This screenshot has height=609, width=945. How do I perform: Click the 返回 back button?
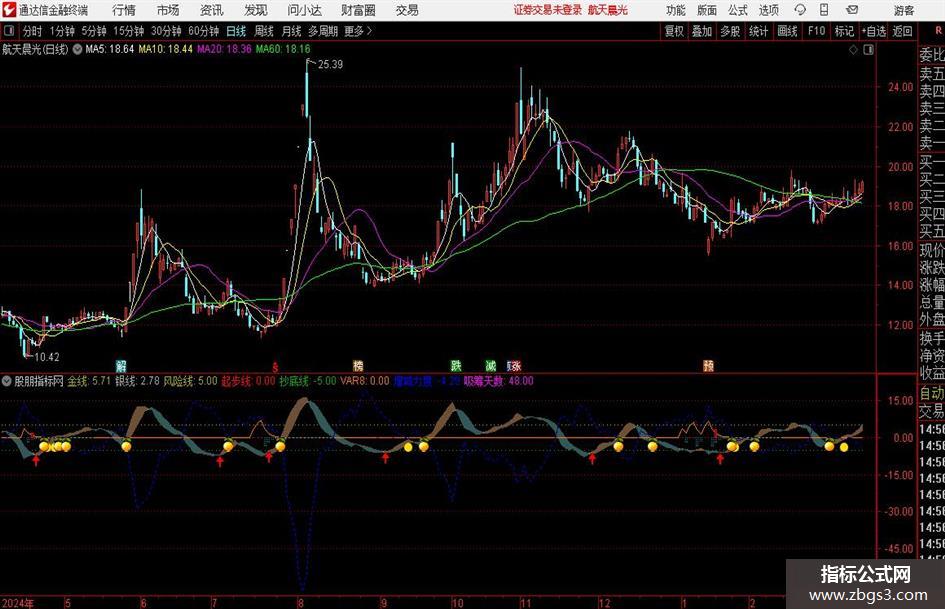[902, 31]
